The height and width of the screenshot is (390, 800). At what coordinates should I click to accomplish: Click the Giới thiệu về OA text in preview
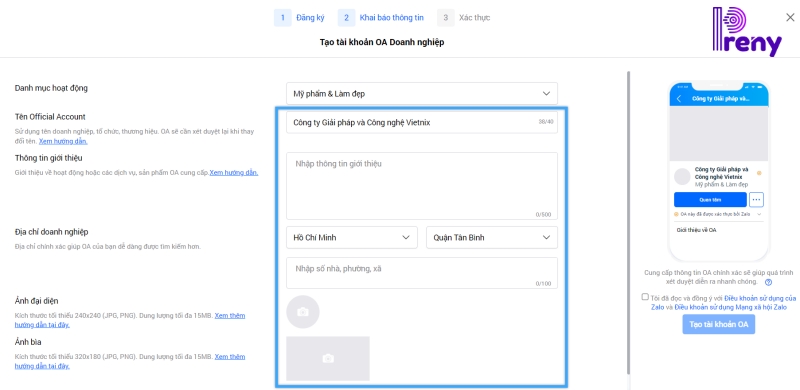(696, 230)
